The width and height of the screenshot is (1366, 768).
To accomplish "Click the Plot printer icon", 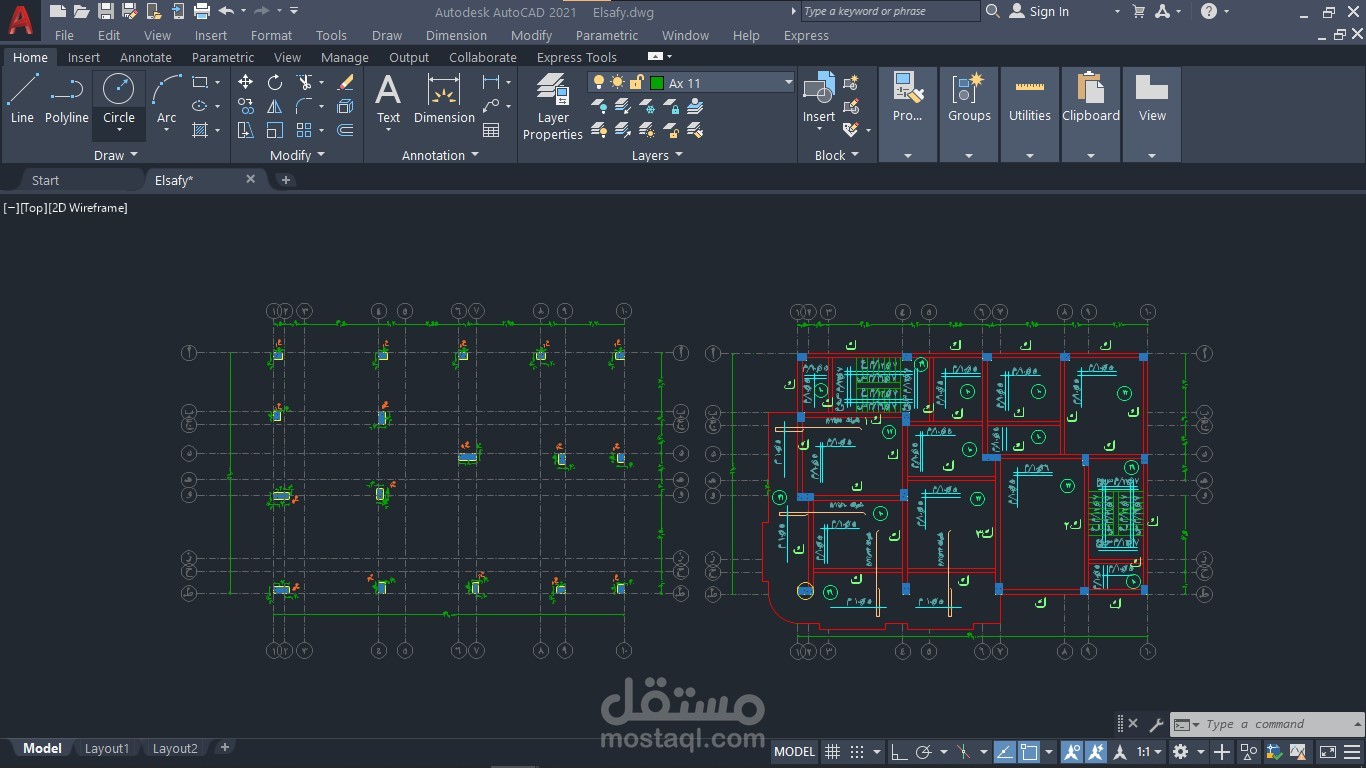I will [x=201, y=11].
